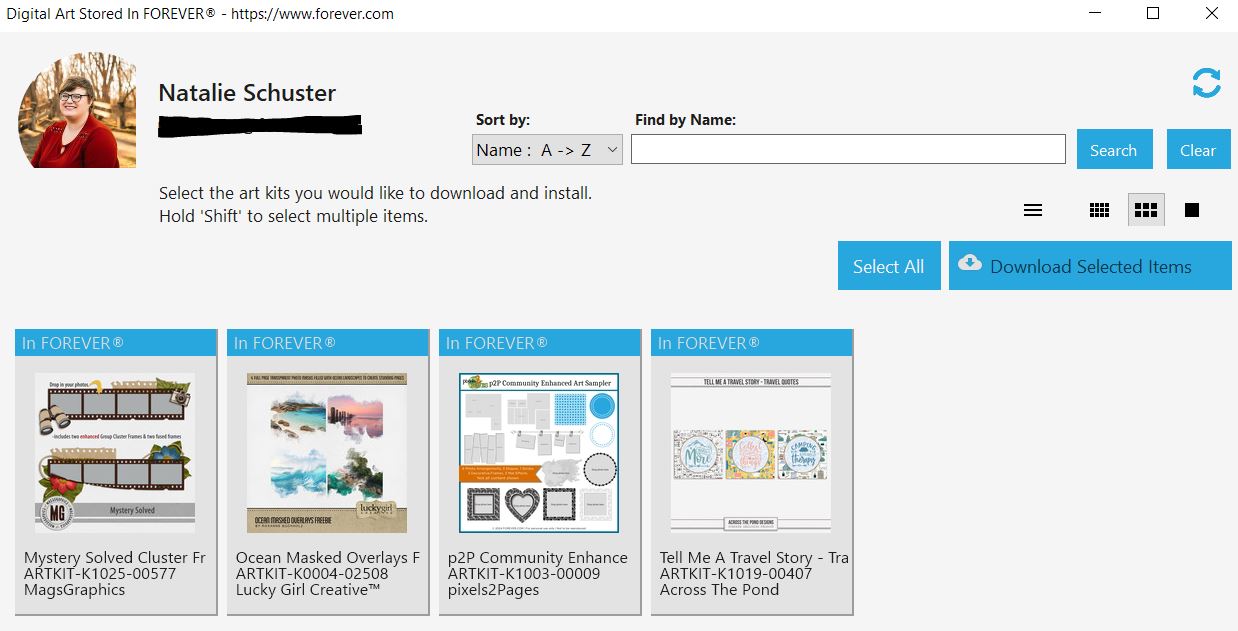The height and width of the screenshot is (631, 1238).
Task: Click the MagsGraphics designer name
Action: coord(75,590)
